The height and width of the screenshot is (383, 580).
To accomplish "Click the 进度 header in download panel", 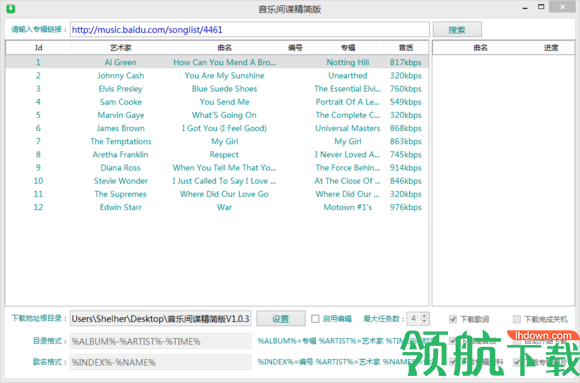I will (x=551, y=48).
